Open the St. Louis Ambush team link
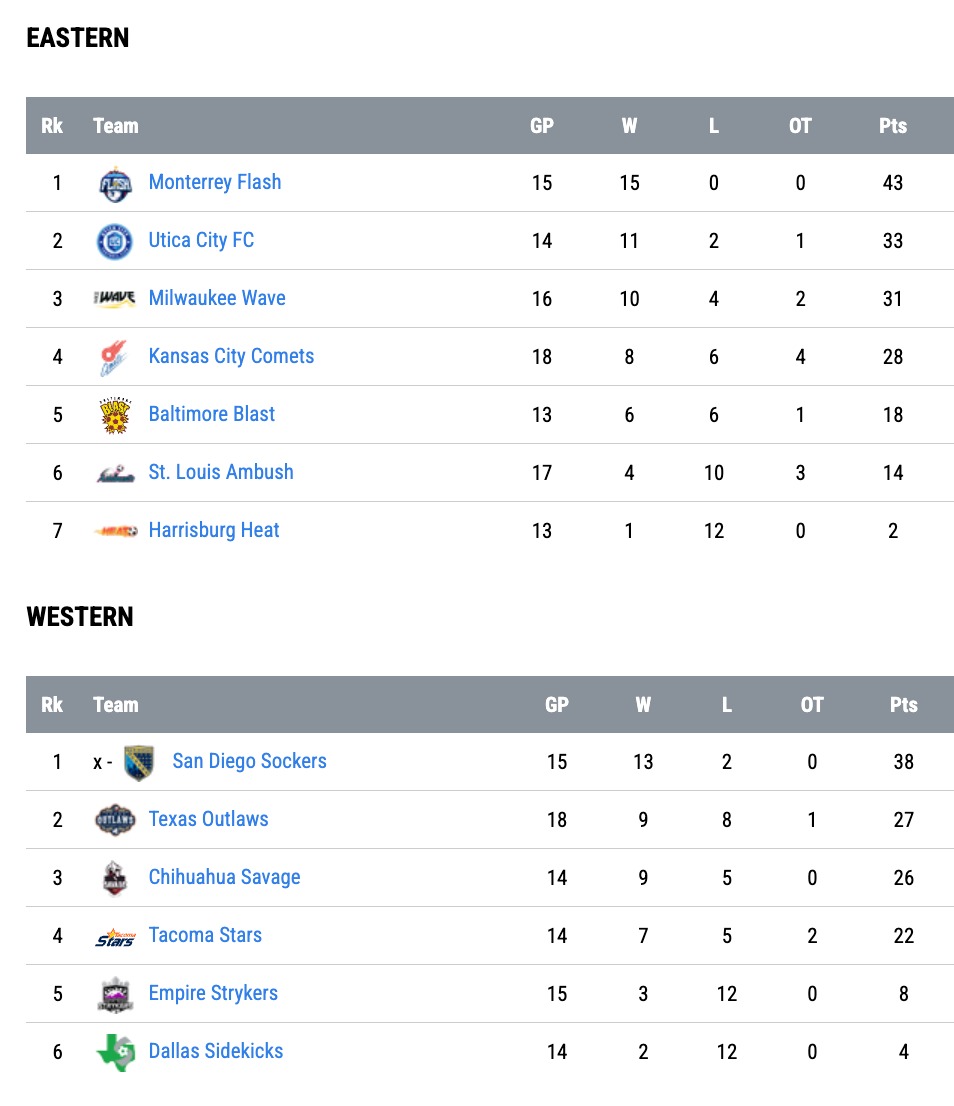This screenshot has width=954, height=1106. coord(221,472)
